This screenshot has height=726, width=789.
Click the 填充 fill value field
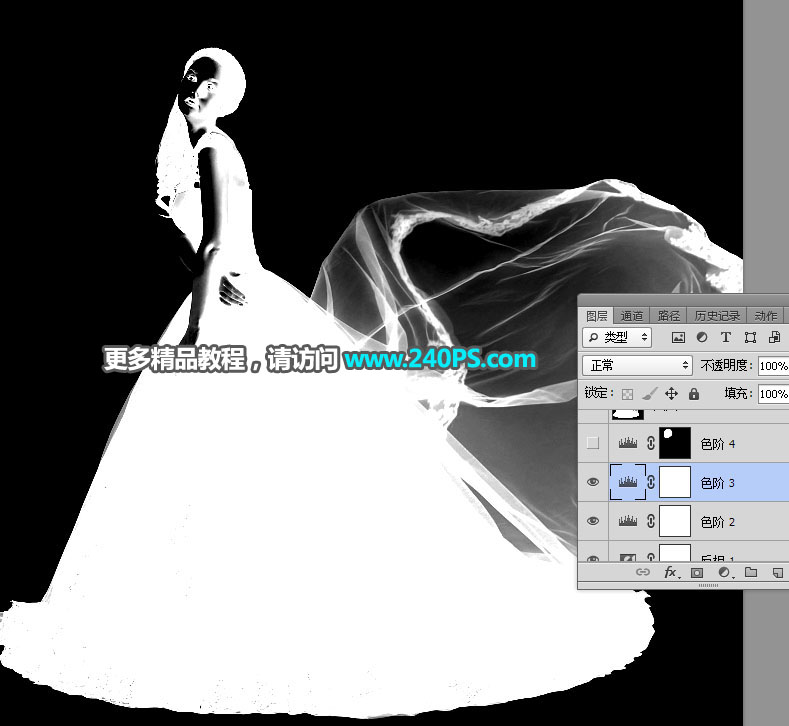[x=774, y=393]
